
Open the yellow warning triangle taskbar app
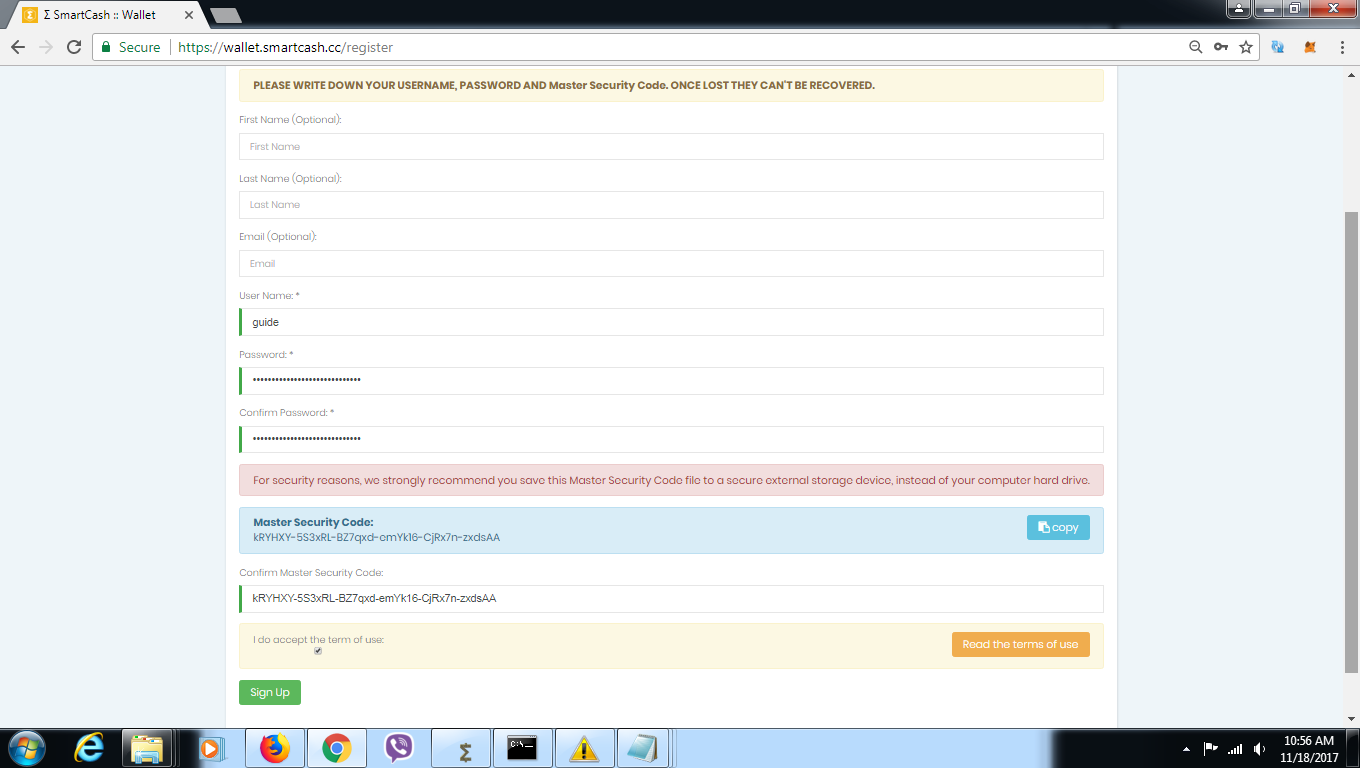tap(585, 748)
